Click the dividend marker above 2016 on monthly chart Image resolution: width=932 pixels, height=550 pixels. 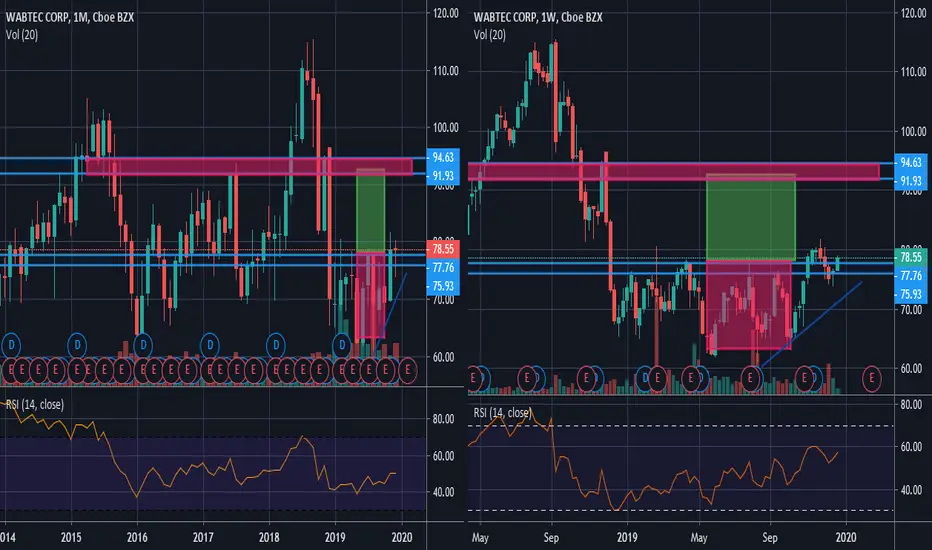pyautogui.click(x=143, y=345)
